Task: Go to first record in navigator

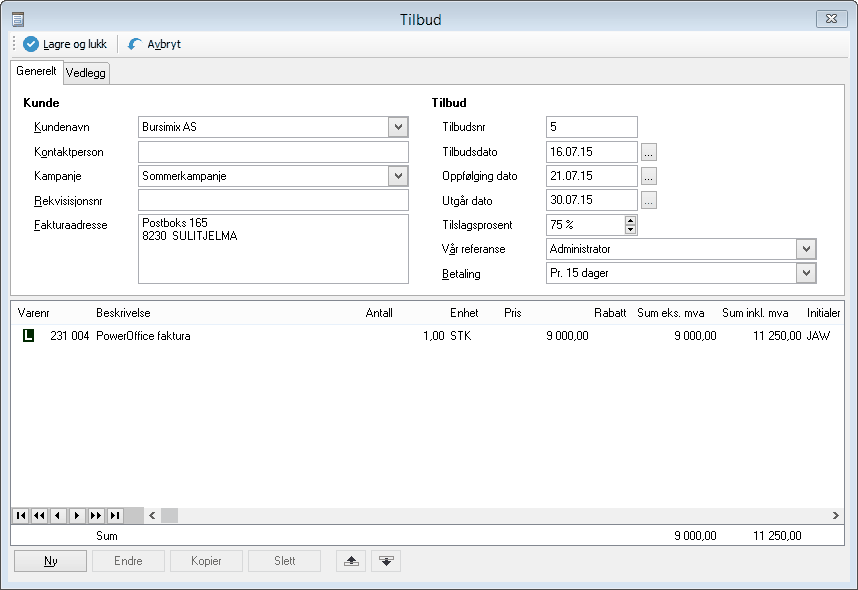Action: pos(21,515)
